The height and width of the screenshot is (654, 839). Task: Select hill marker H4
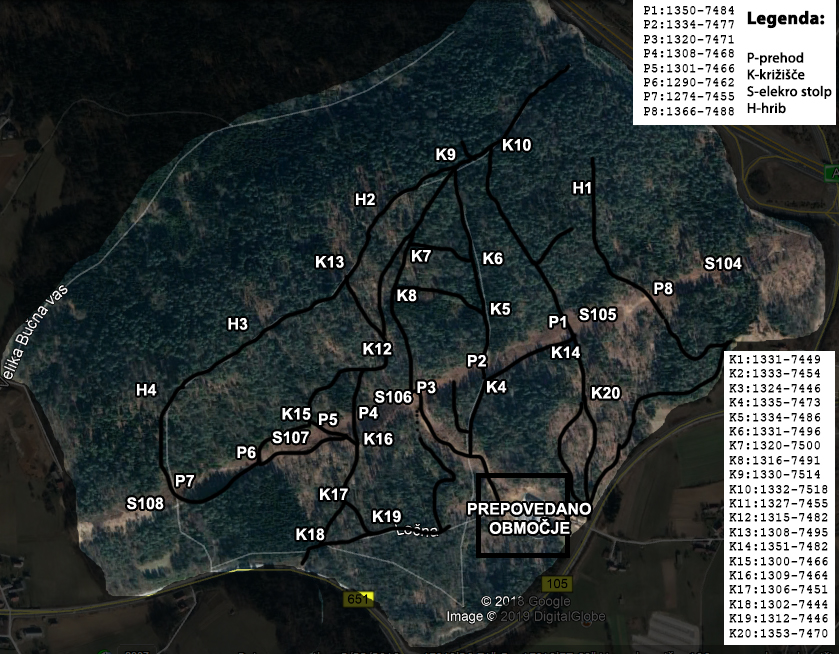point(147,390)
